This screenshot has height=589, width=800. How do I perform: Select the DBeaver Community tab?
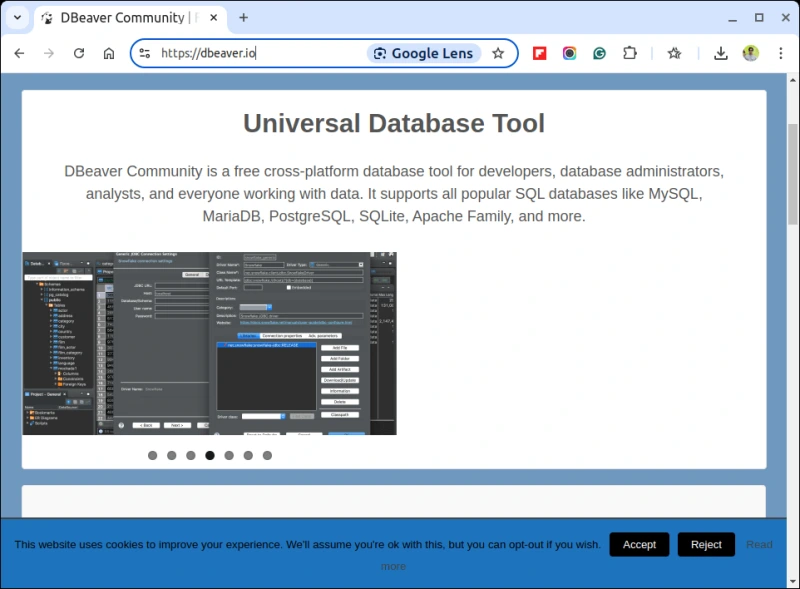tap(122, 17)
